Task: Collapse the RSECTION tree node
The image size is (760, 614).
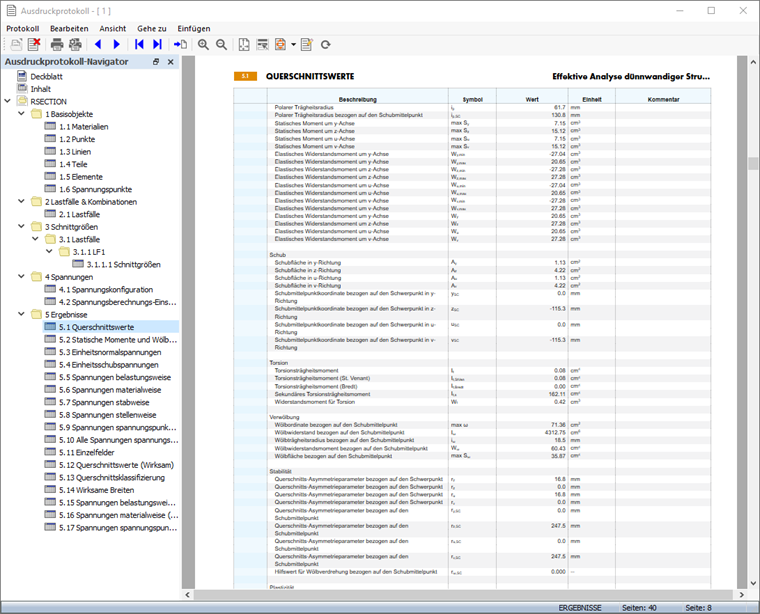Action: click(x=7, y=101)
